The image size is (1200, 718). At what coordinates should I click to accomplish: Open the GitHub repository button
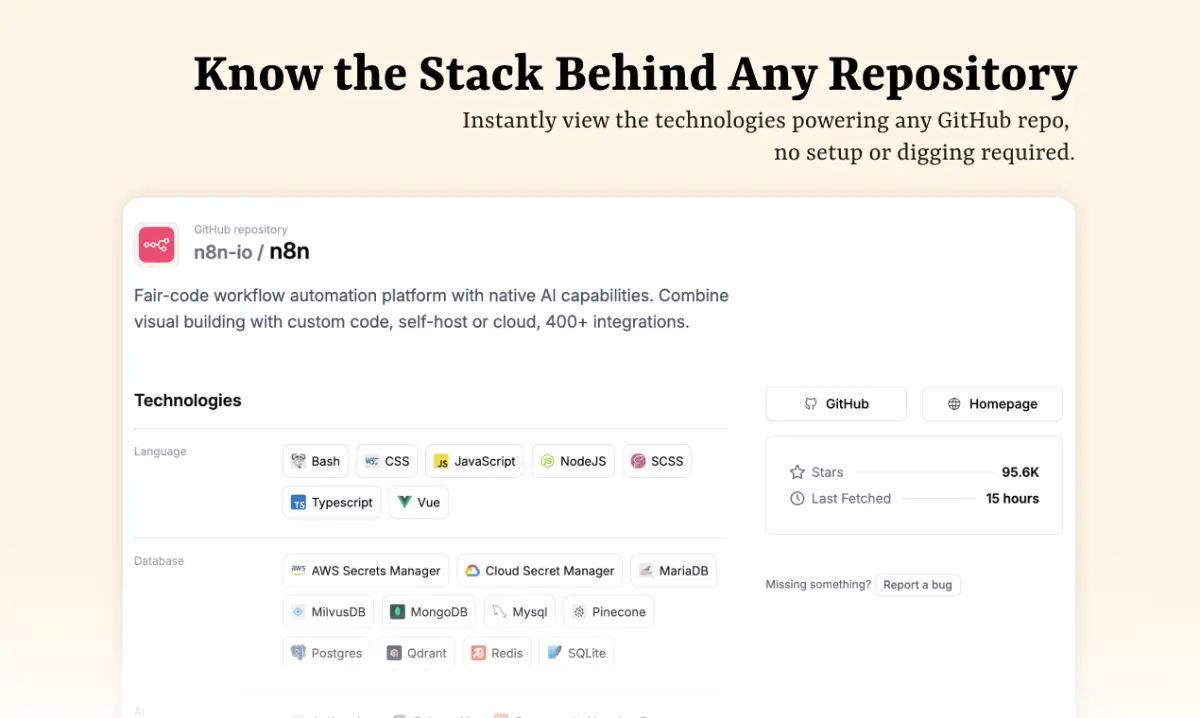(836, 403)
